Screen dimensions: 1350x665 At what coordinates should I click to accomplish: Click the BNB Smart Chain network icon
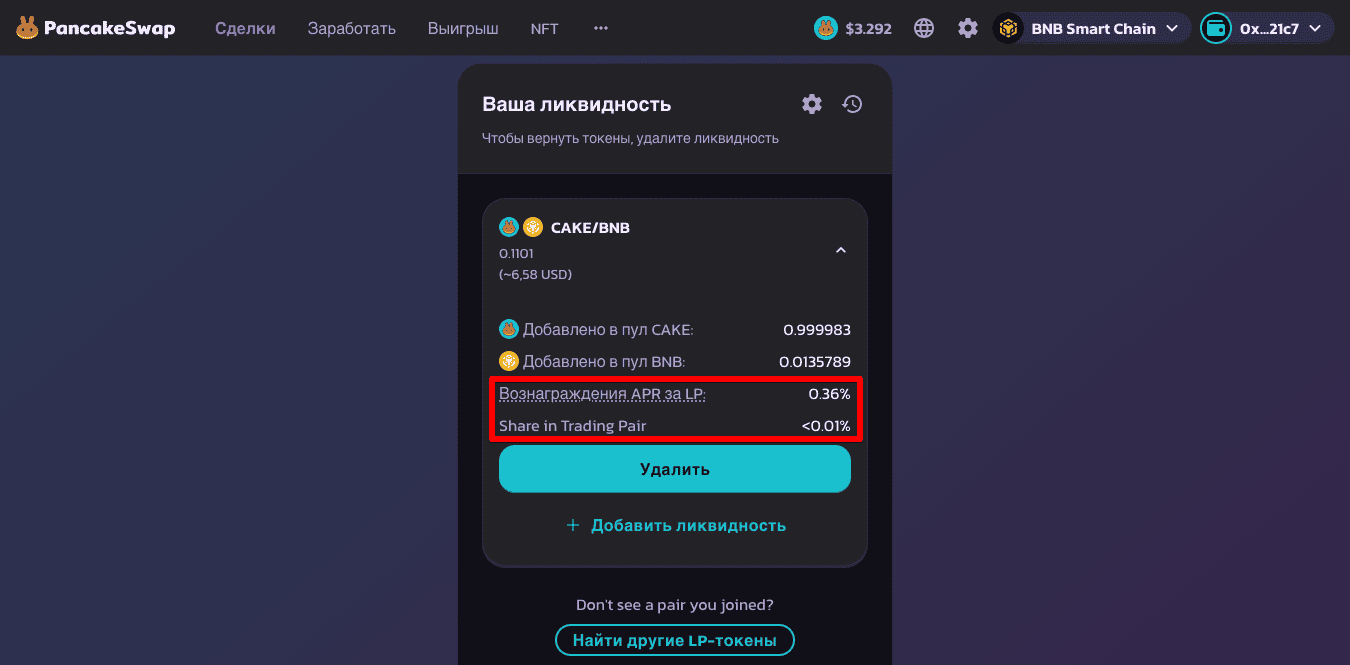click(1008, 28)
